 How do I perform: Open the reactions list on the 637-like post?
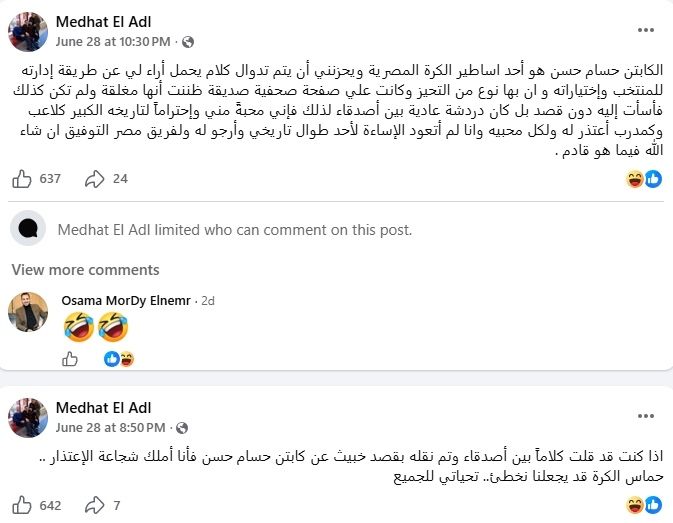coord(644,179)
